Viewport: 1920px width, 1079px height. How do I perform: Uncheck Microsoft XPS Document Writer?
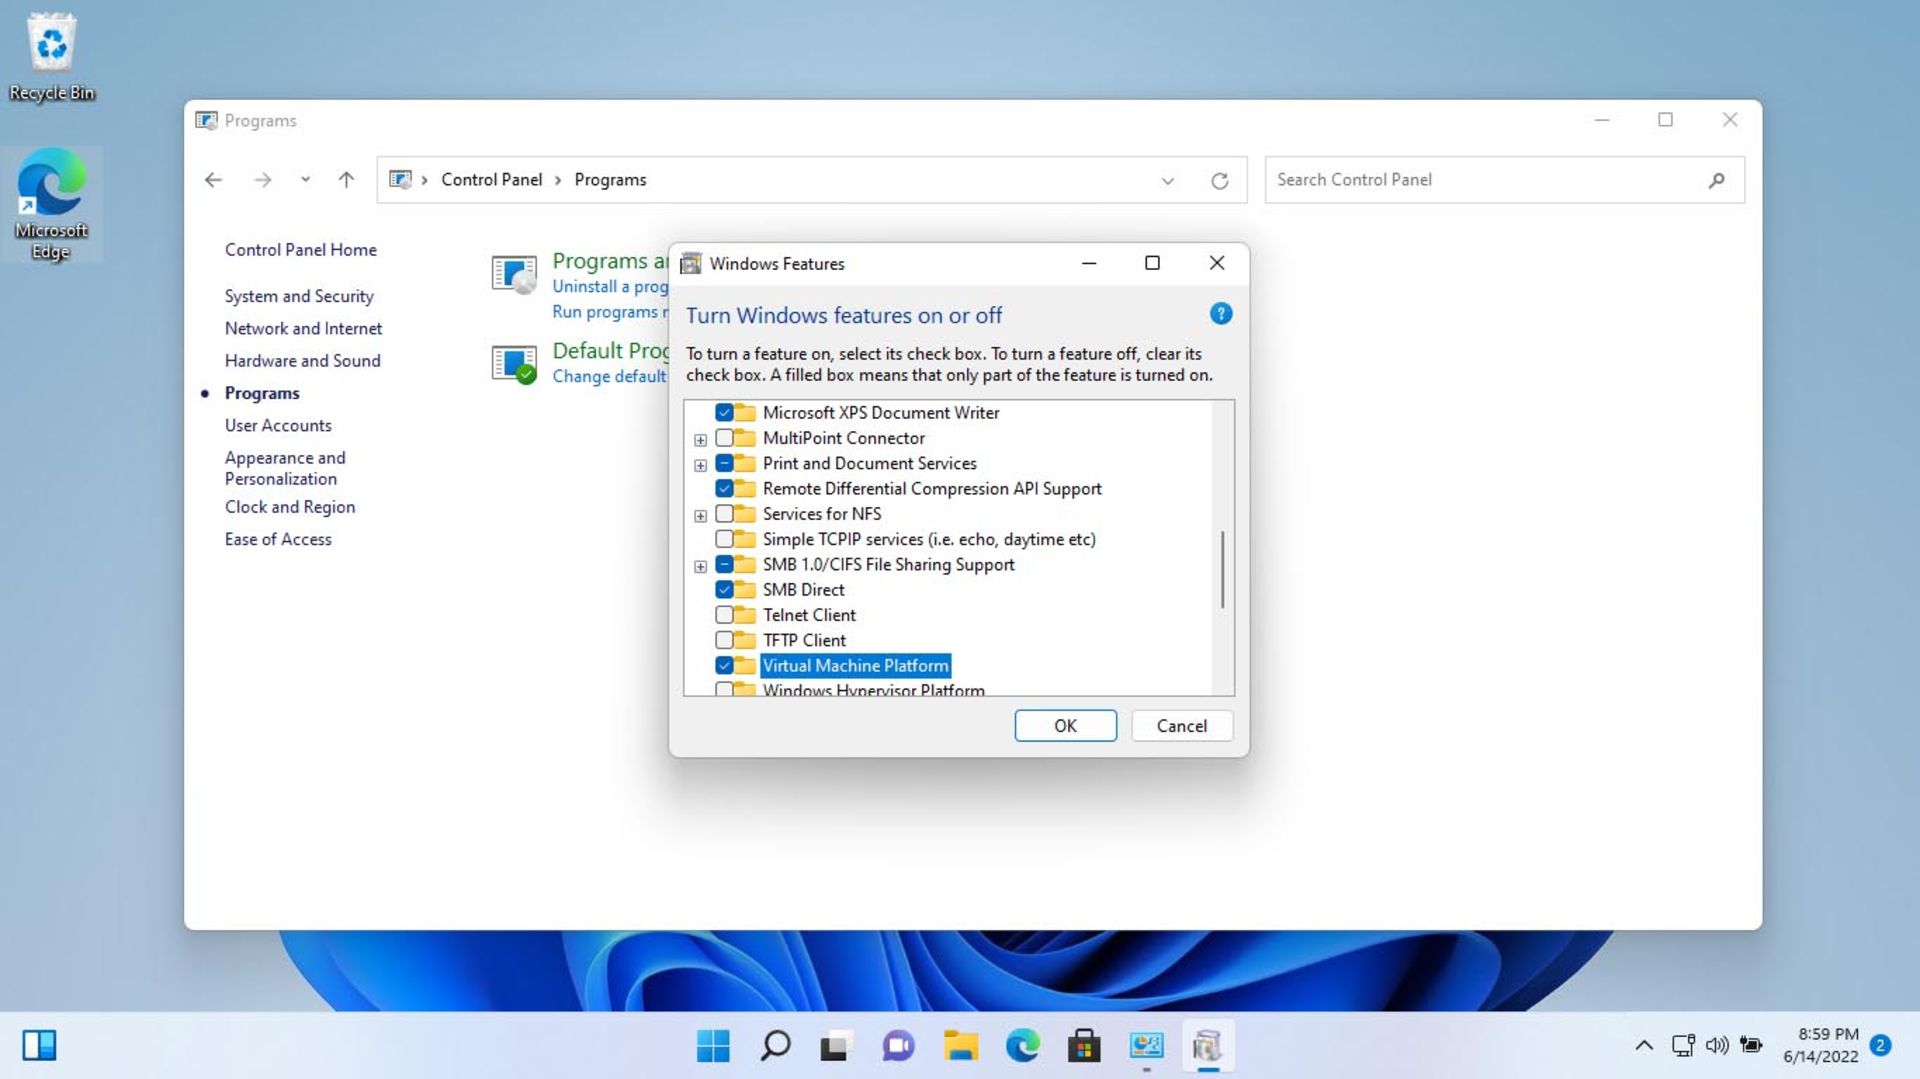coord(724,413)
